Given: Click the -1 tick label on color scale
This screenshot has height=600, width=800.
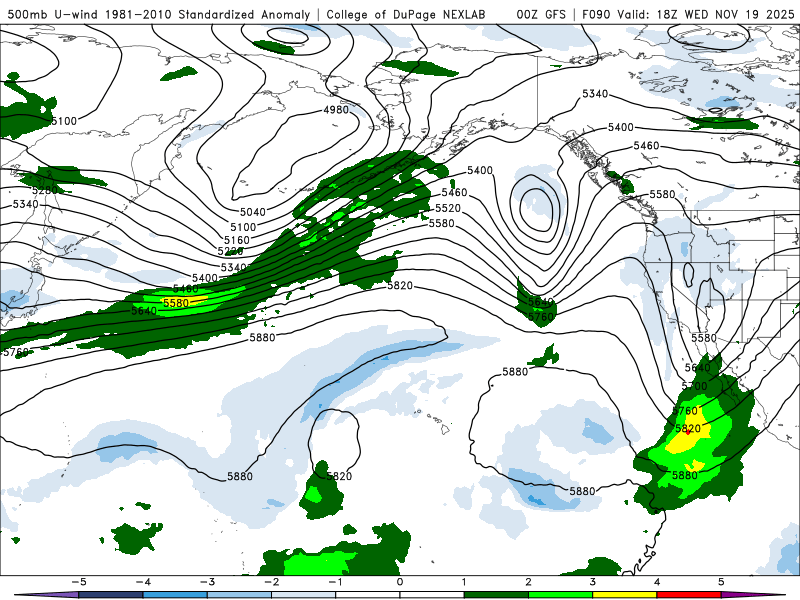Looking at the screenshot, I should click(335, 582).
